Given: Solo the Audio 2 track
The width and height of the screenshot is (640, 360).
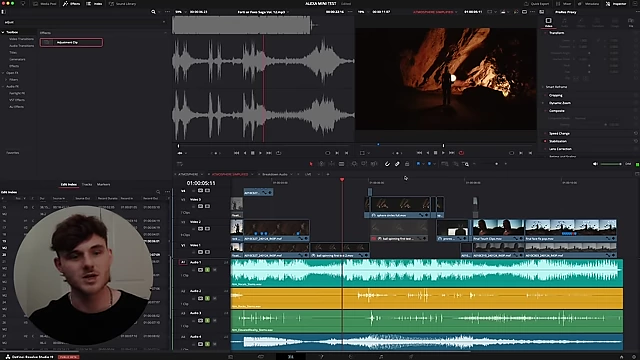Looking at the screenshot, I should [x=207, y=298].
